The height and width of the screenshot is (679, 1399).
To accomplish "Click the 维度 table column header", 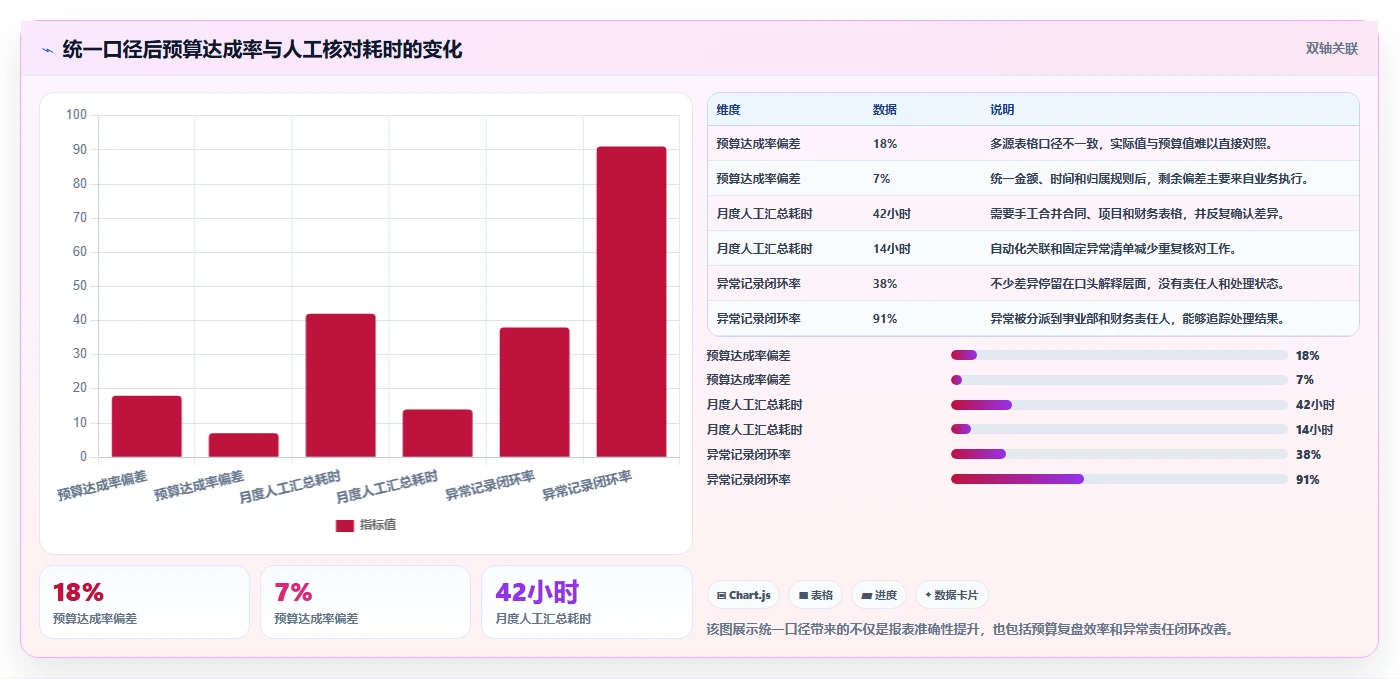I will (728, 109).
